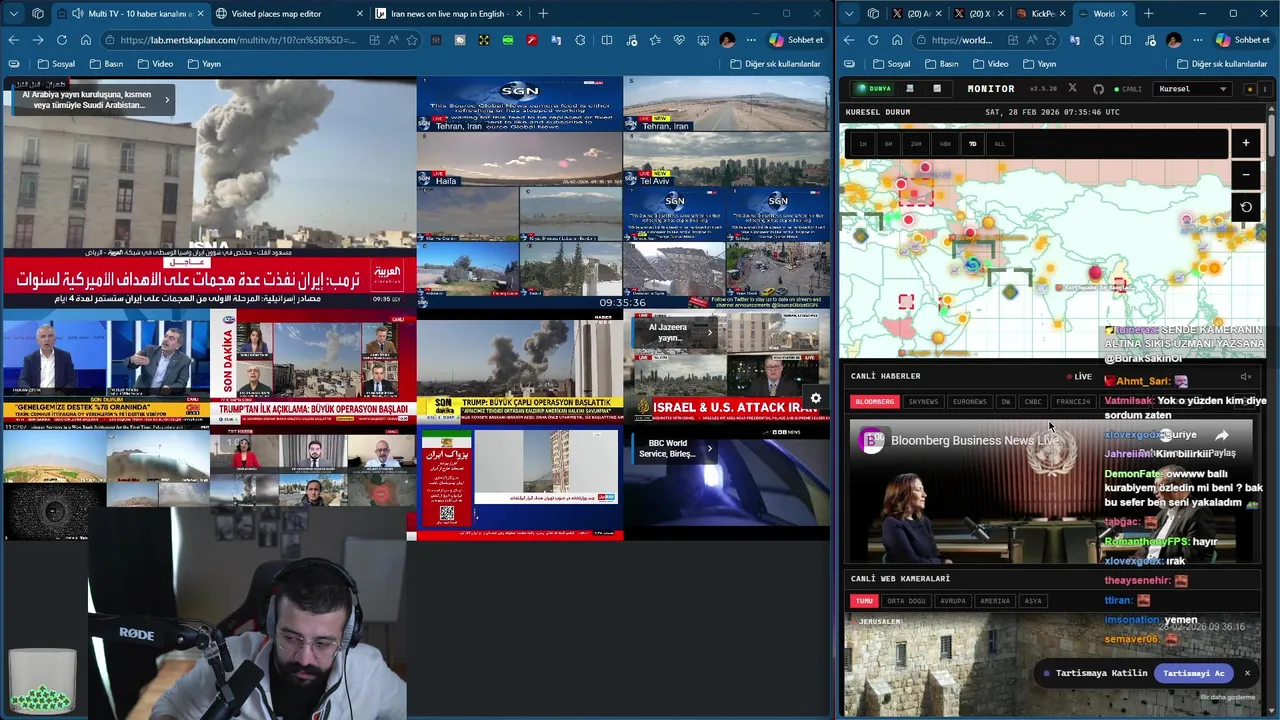
Task: Switch to Iran news on live map tab
Action: coord(448,13)
